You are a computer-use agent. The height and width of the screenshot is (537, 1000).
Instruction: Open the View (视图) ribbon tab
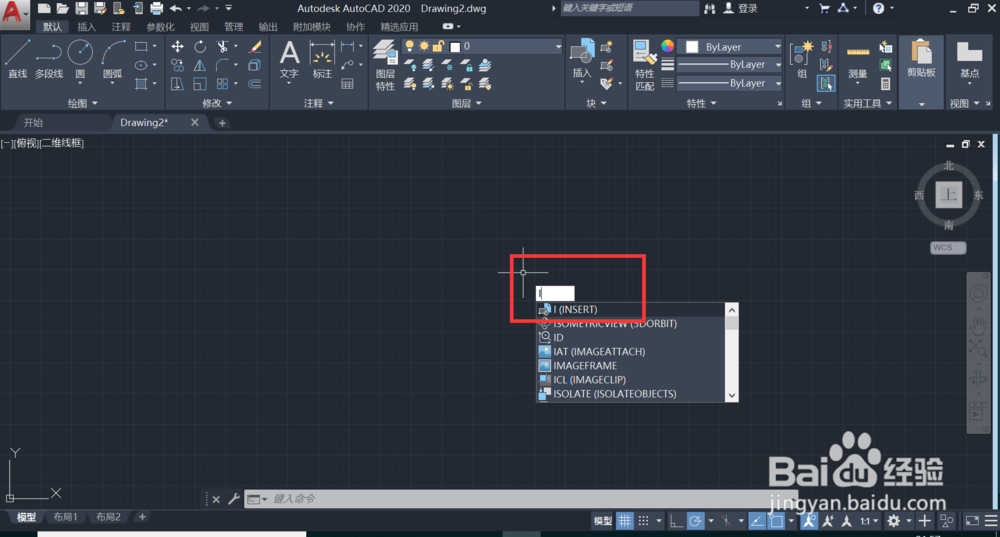click(199, 27)
